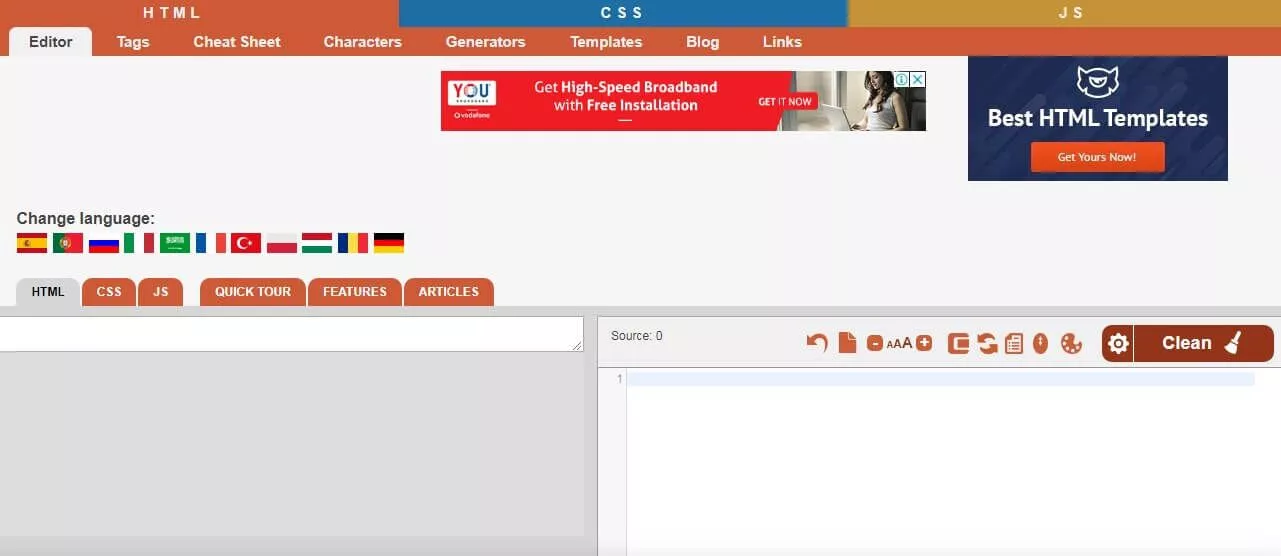Viewport: 1281px width, 556px height.
Task: Select the Turkish flag
Action: 246,243
